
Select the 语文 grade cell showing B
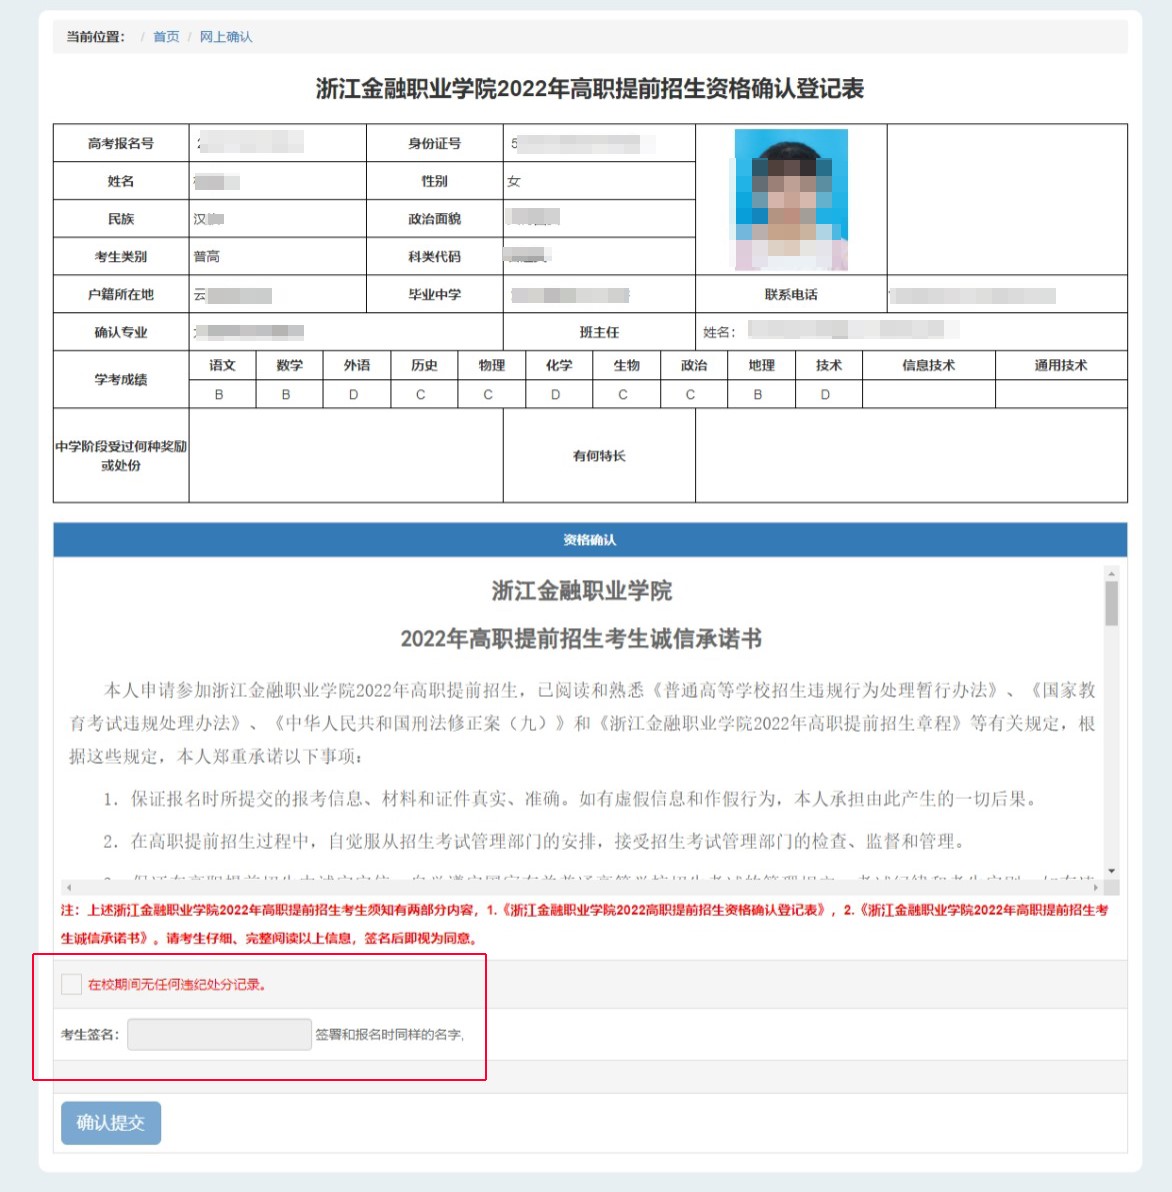[x=222, y=394]
